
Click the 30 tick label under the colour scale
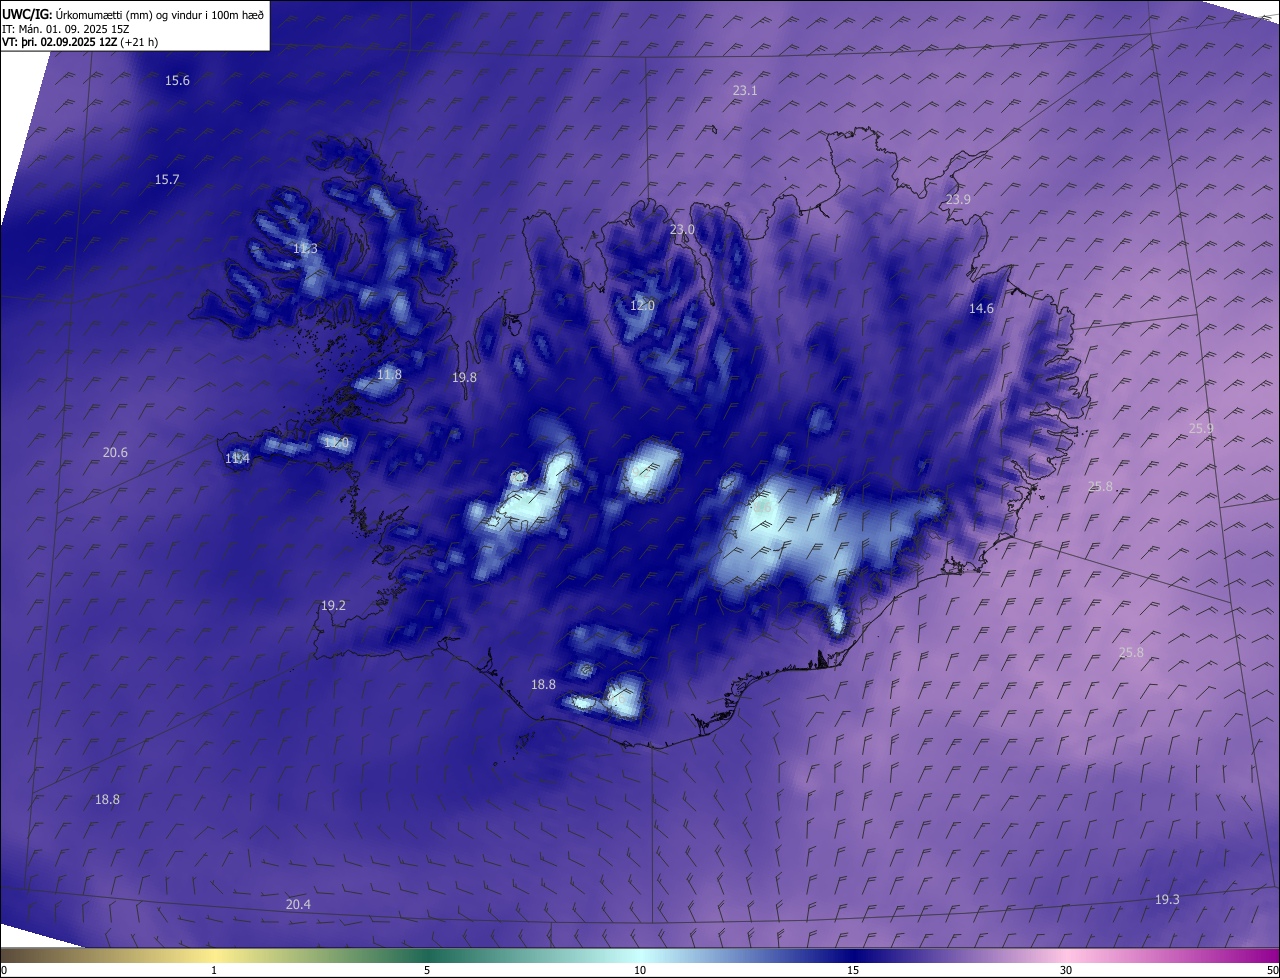point(1066,970)
